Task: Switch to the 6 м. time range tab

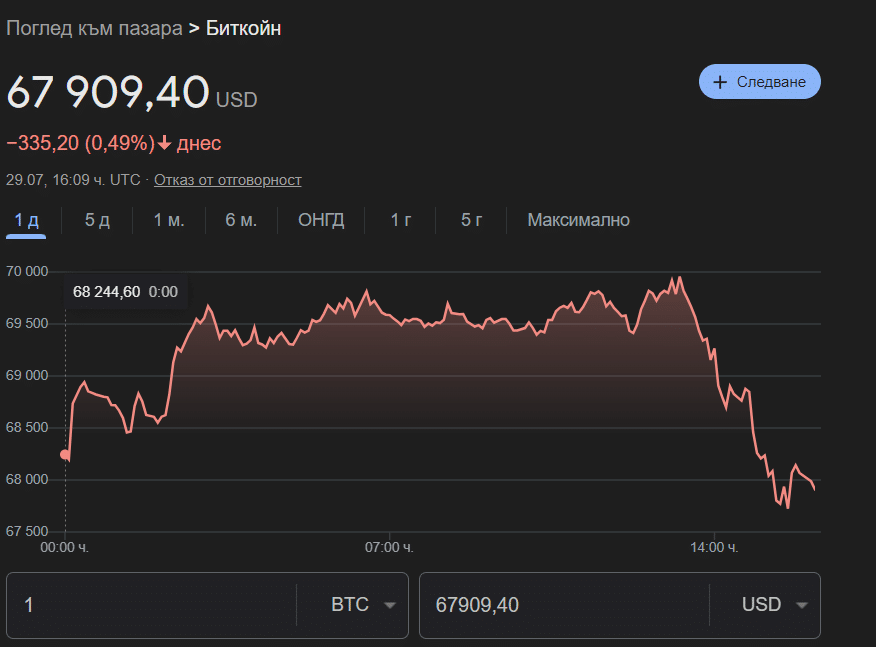Action: click(241, 220)
